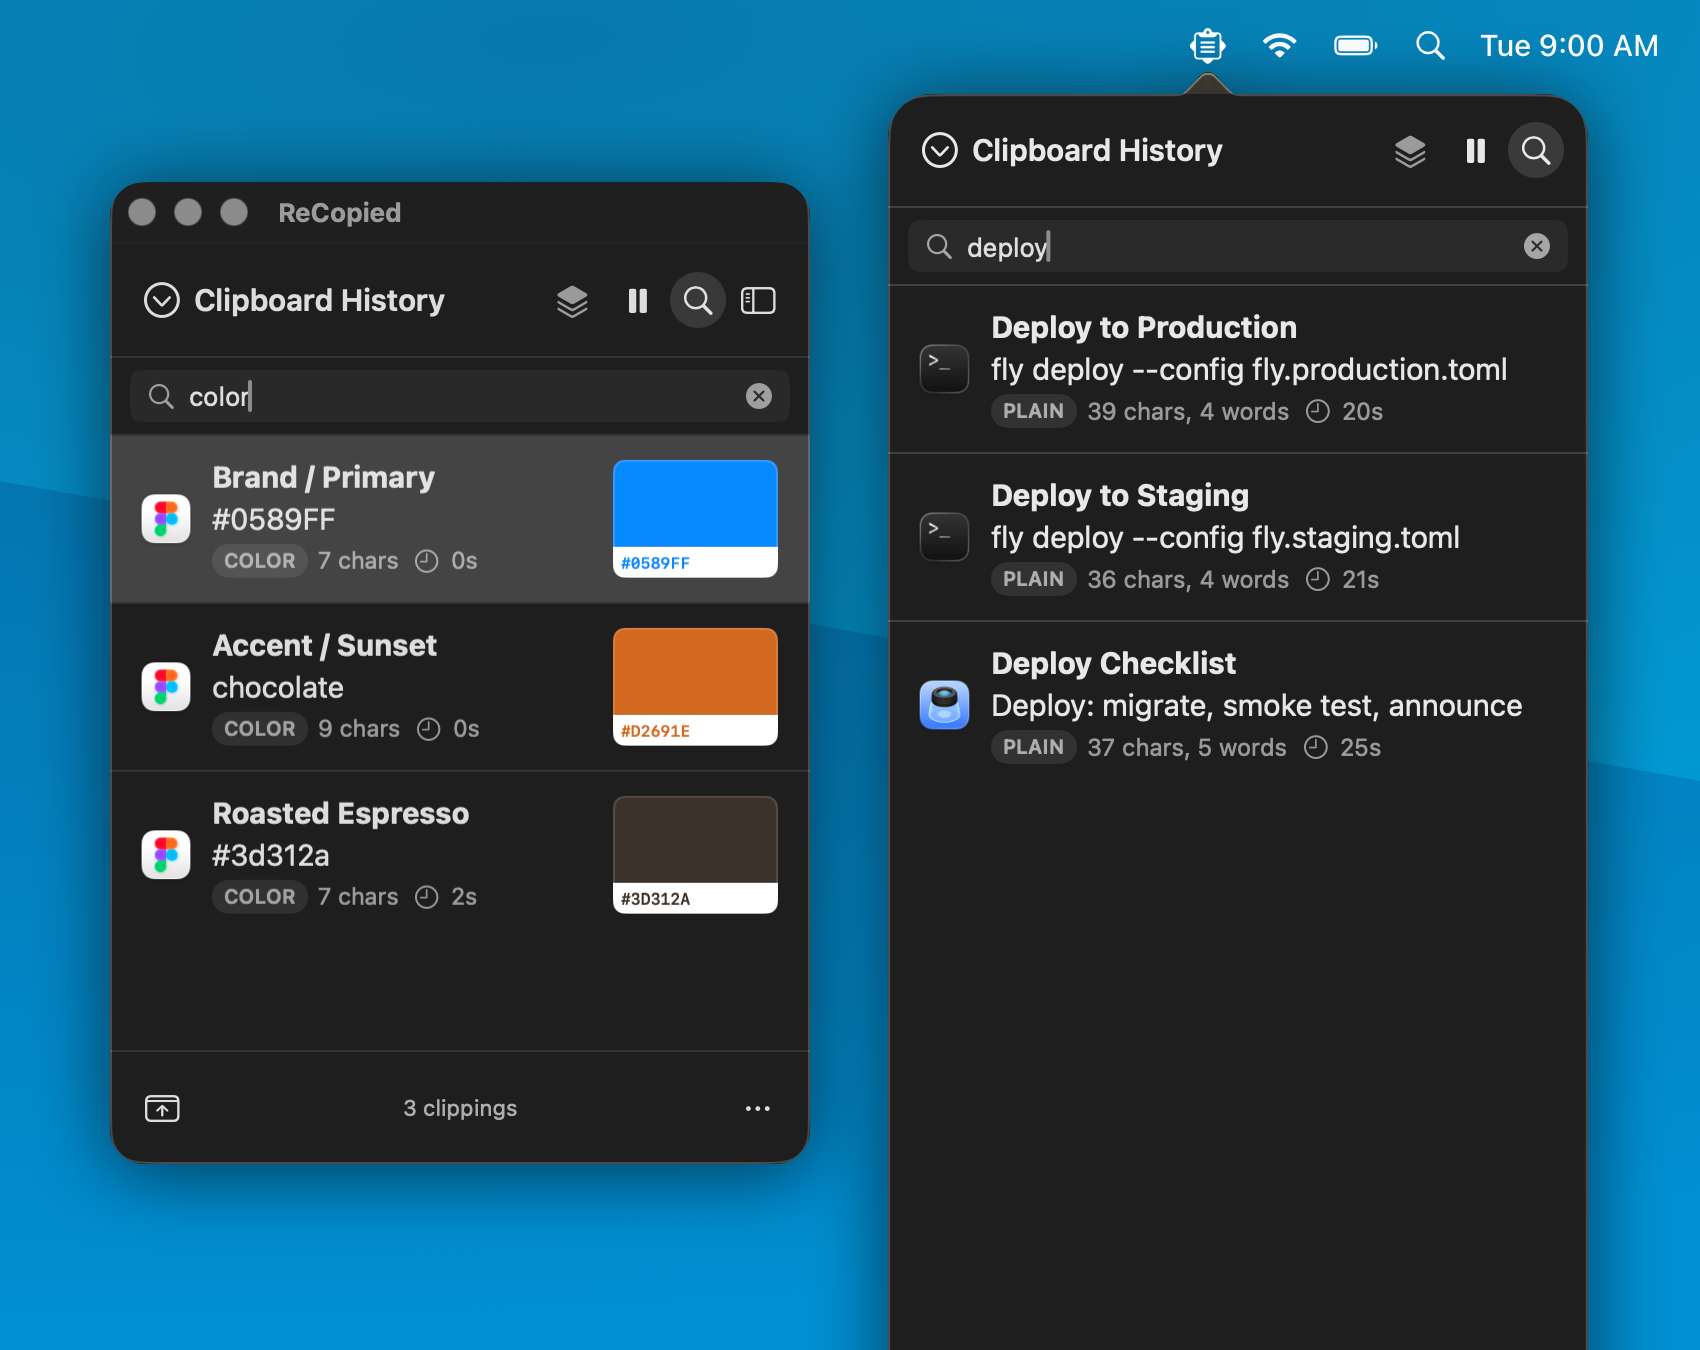The height and width of the screenshot is (1350, 1700).
Task: Select the Deploy to Production clipping title
Action: click(x=1144, y=327)
